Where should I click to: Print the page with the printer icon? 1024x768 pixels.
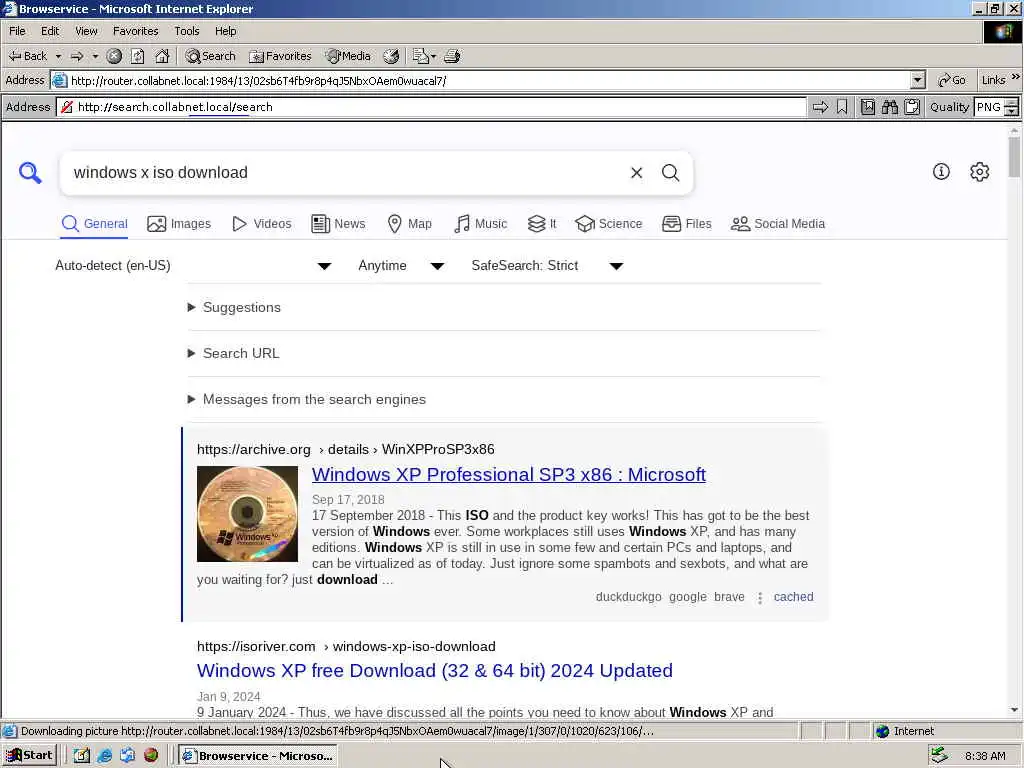(x=453, y=56)
